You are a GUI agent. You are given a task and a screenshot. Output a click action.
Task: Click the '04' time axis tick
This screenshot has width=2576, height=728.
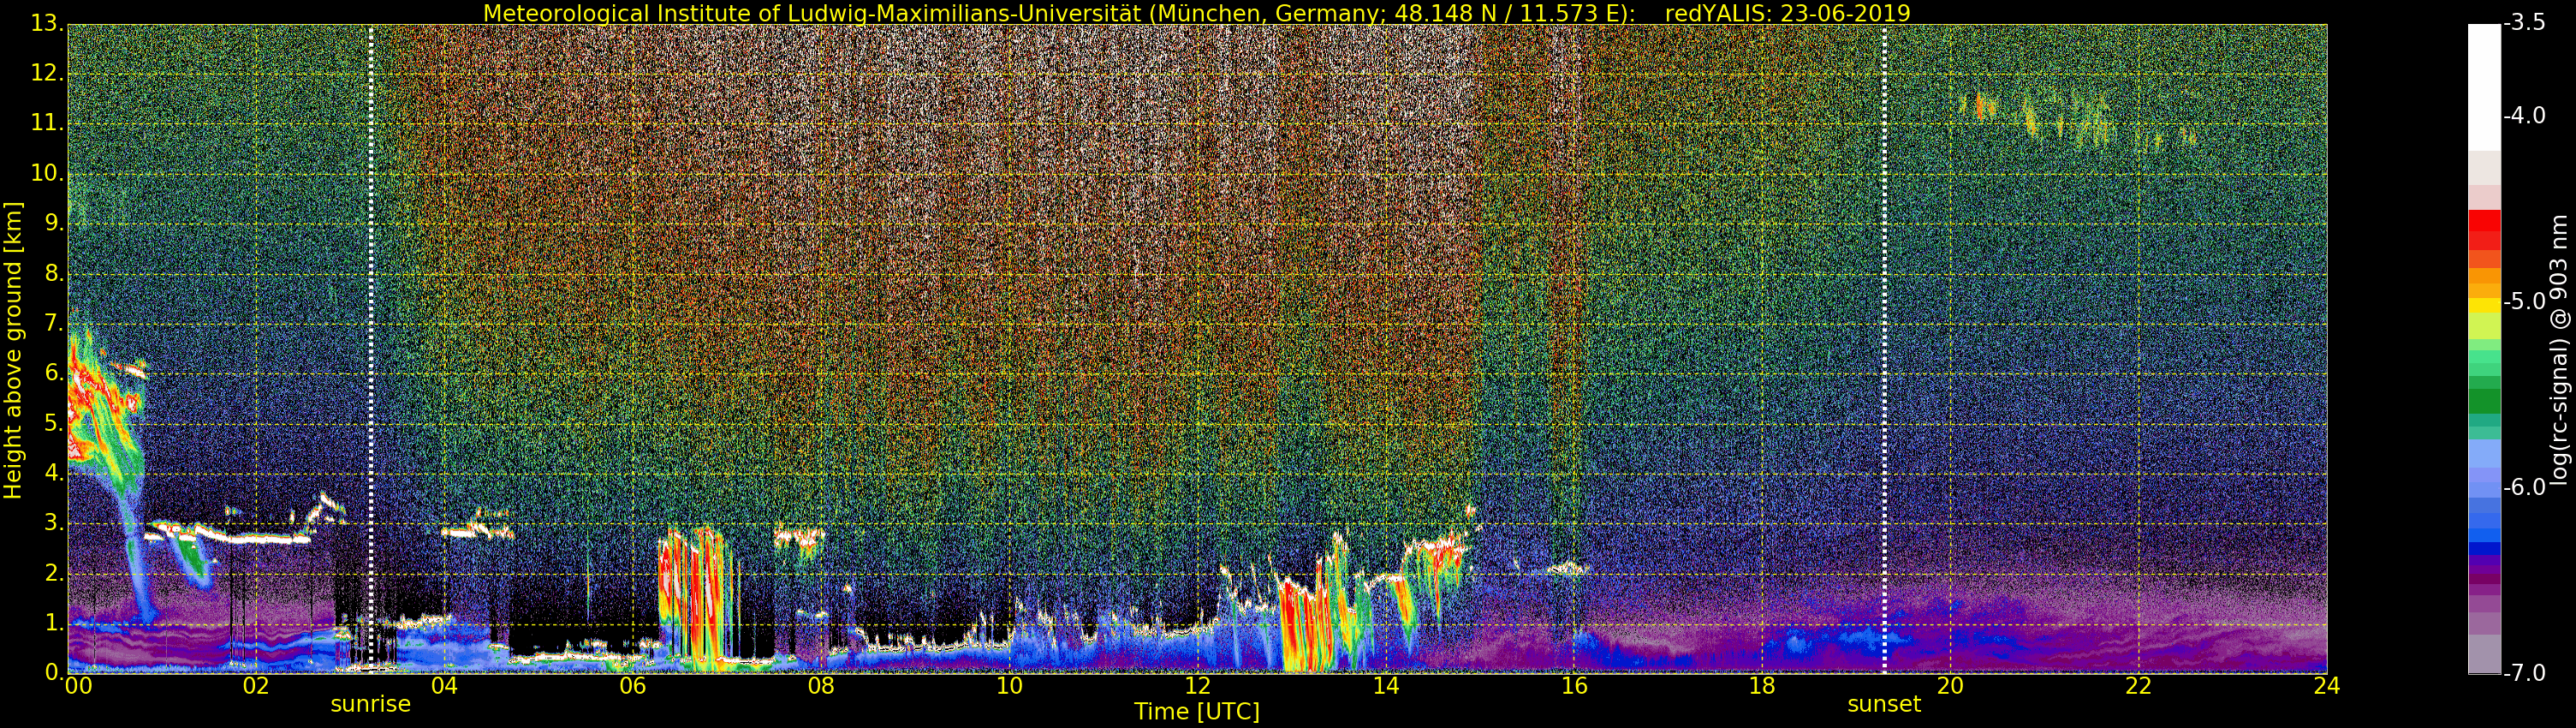point(444,686)
